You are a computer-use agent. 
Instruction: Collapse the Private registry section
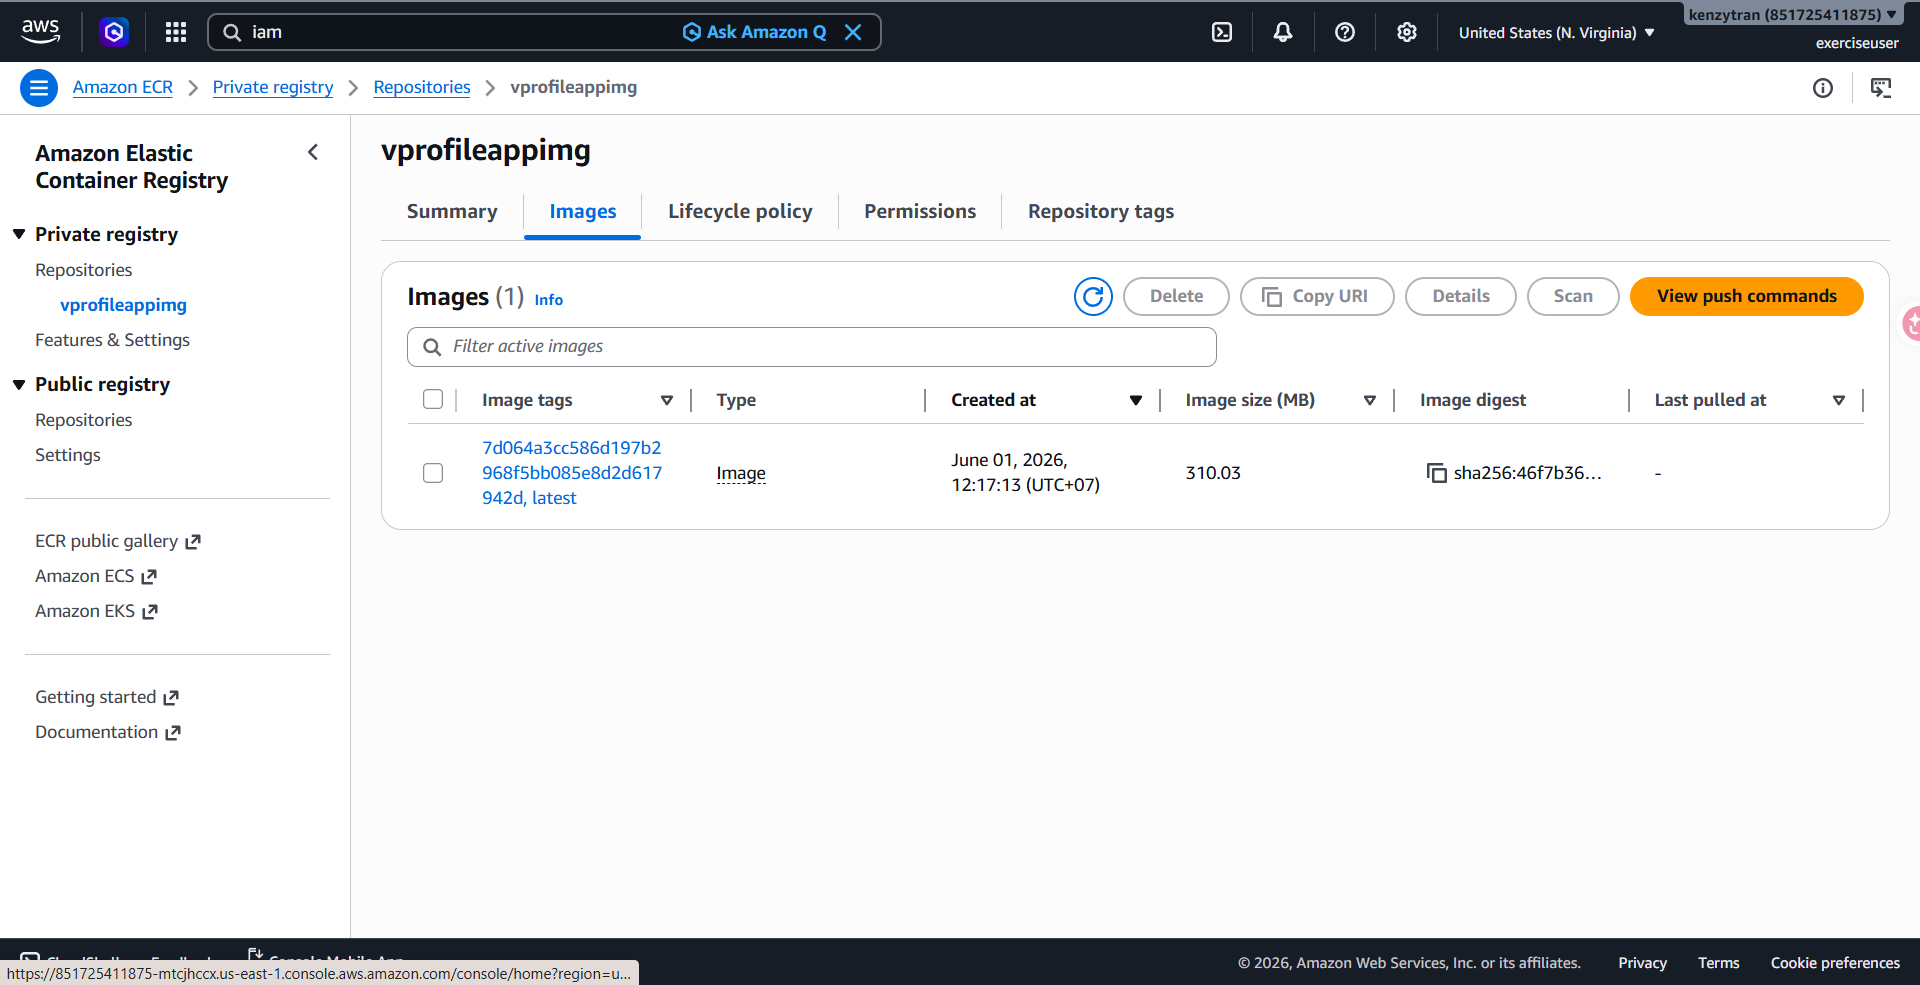coord(19,234)
